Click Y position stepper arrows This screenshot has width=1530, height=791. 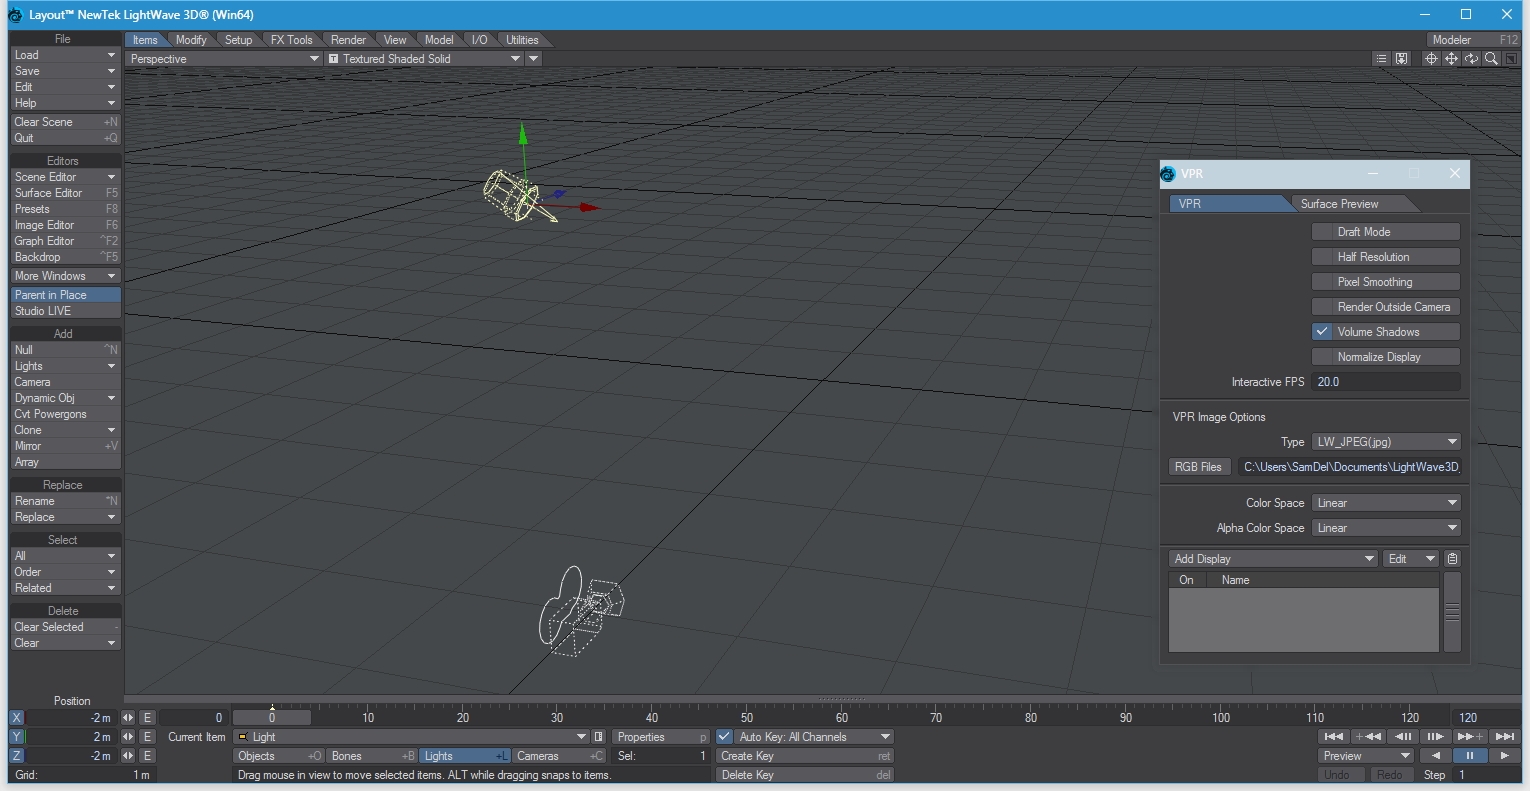128,737
